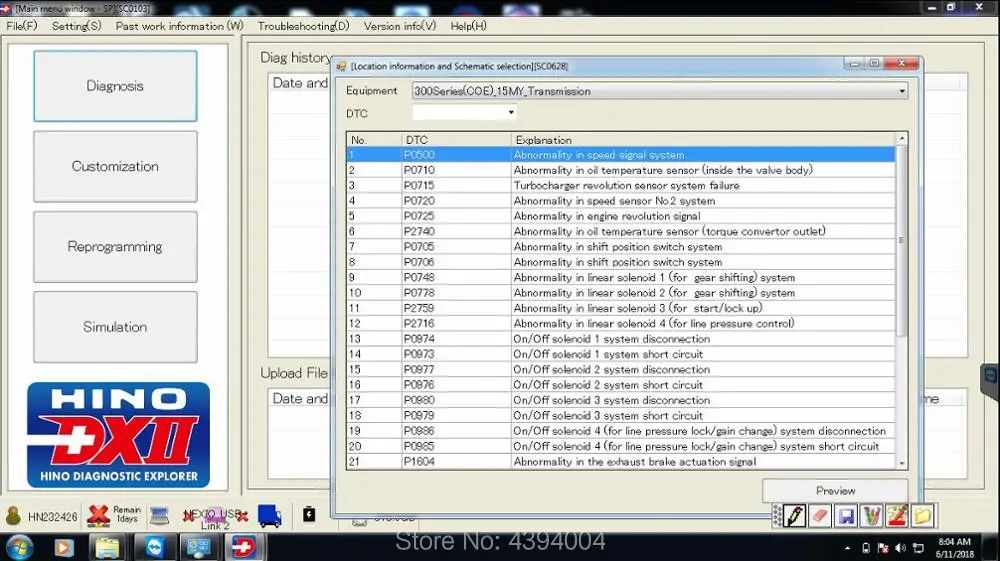The height and width of the screenshot is (561, 1000).
Task: Select row P0778 linear solenoid 2
Action: click(621, 293)
